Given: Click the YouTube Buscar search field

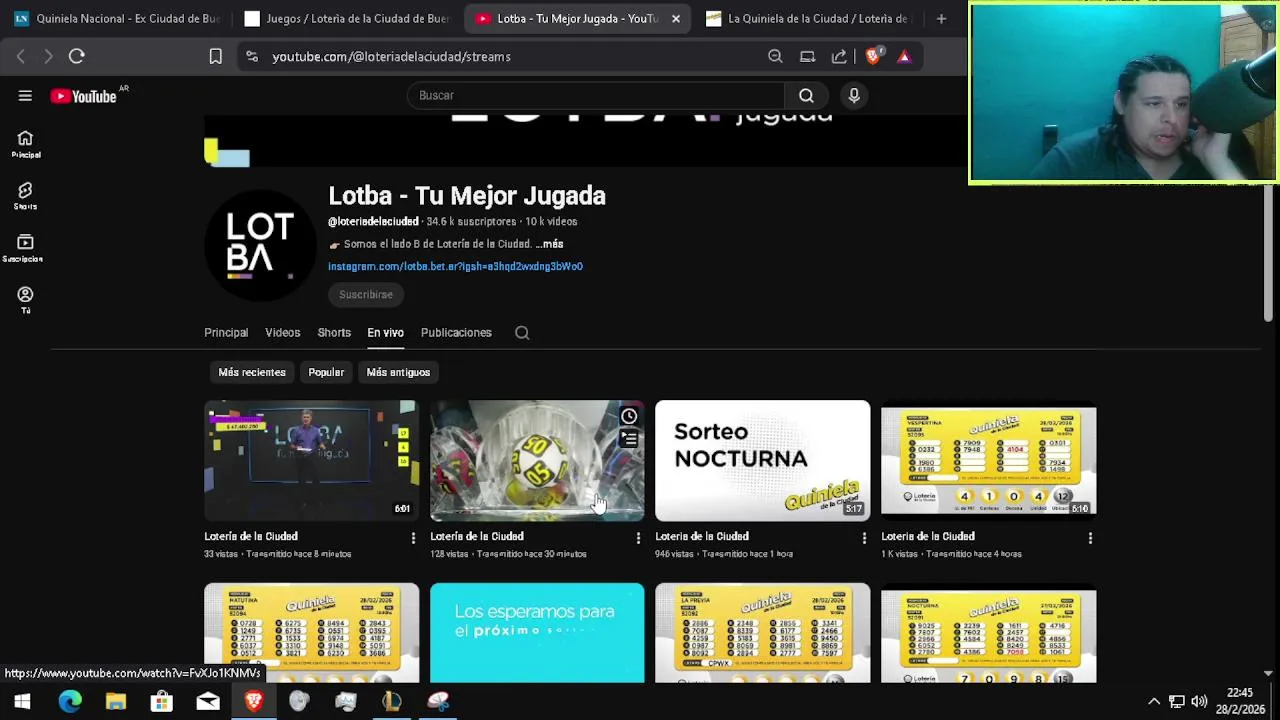Looking at the screenshot, I should [x=596, y=95].
